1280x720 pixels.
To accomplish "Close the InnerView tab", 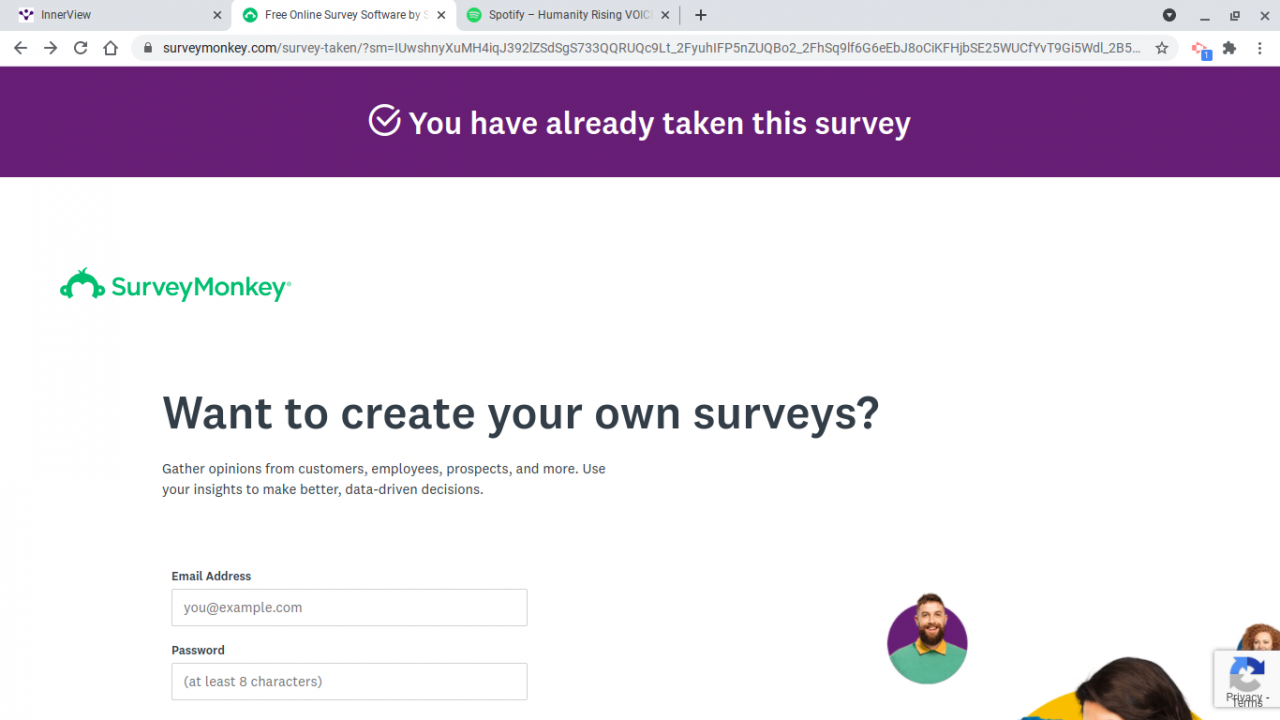I will (x=217, y=15).
